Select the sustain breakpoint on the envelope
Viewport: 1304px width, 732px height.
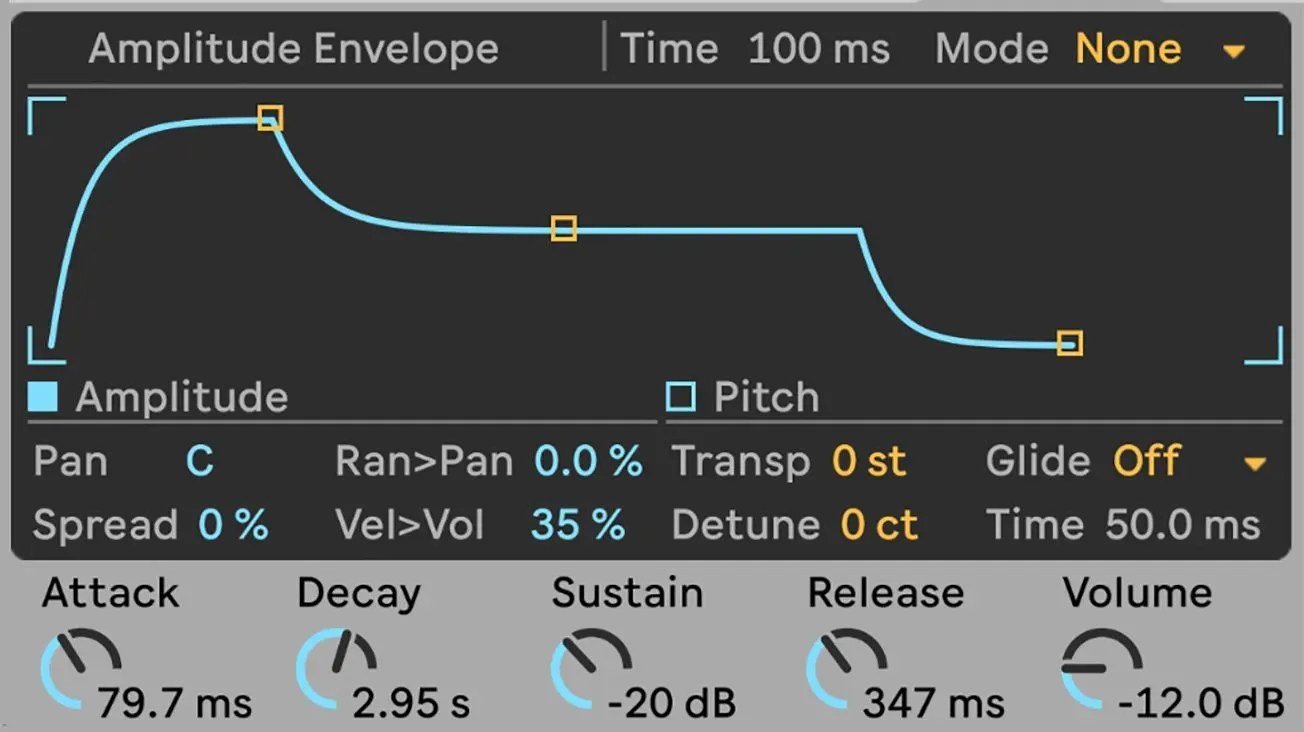pos(563,229)
